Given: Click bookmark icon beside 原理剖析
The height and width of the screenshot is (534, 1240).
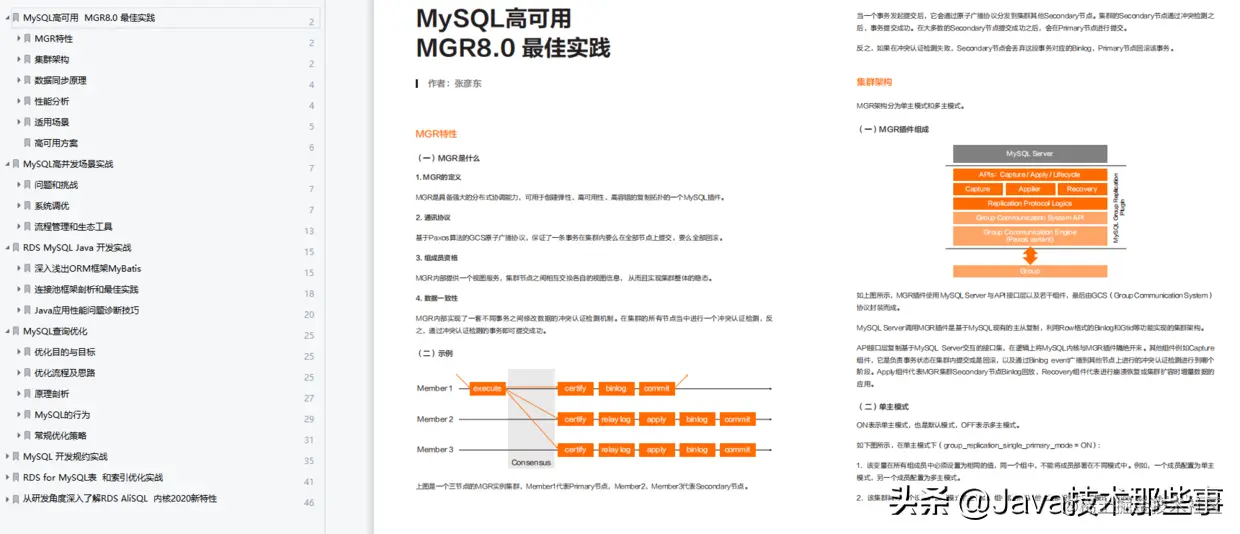Looking at the screenshot, I should [x=28, y=394].
